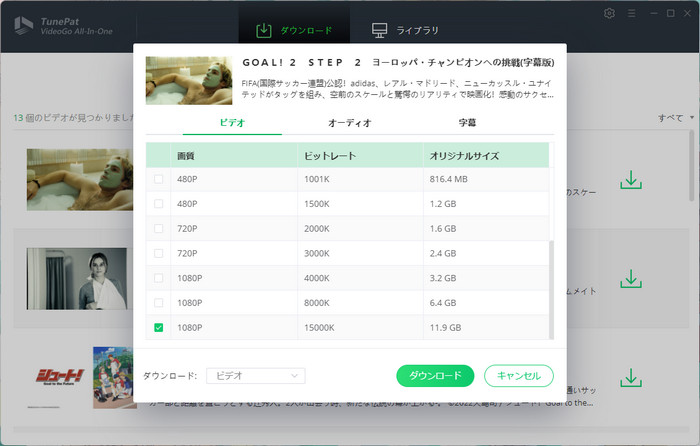The width and height of the screenshot is (700, 446).
Task: Click the green ダウンロード button
Action: (435, 376)
